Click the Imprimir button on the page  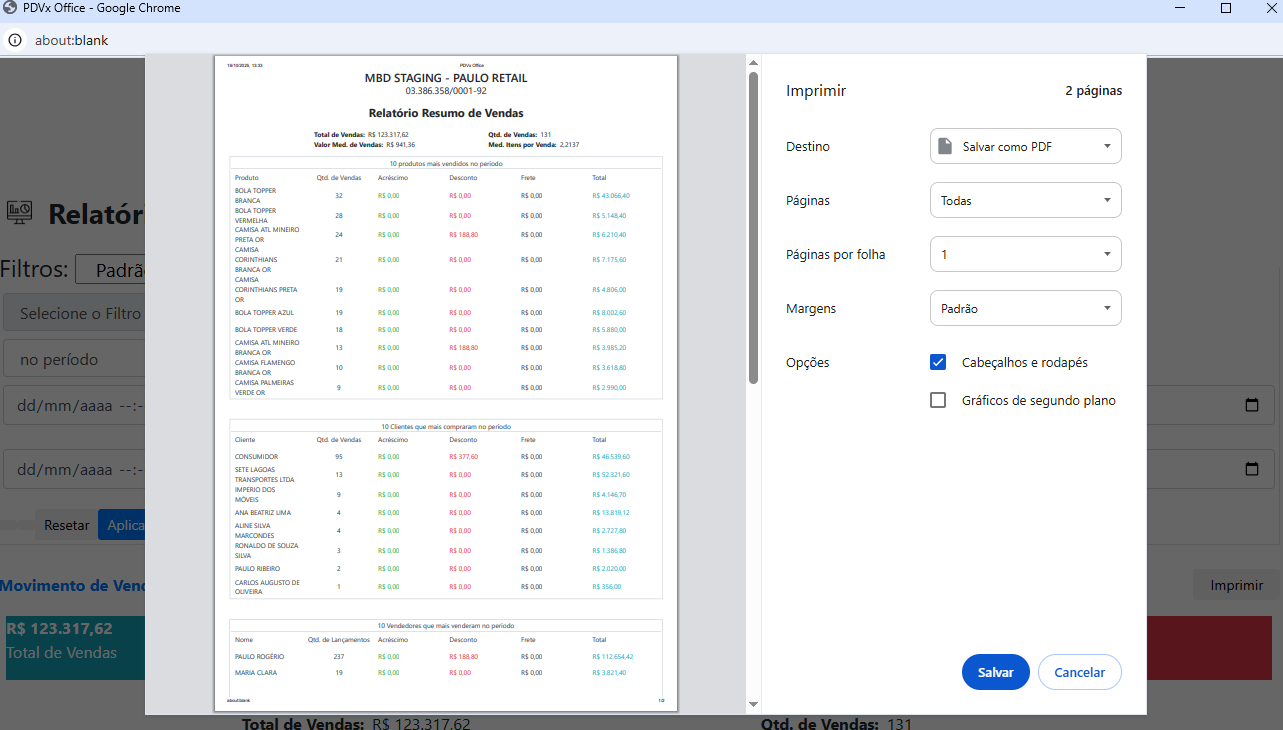click(x=1236, y=586)
